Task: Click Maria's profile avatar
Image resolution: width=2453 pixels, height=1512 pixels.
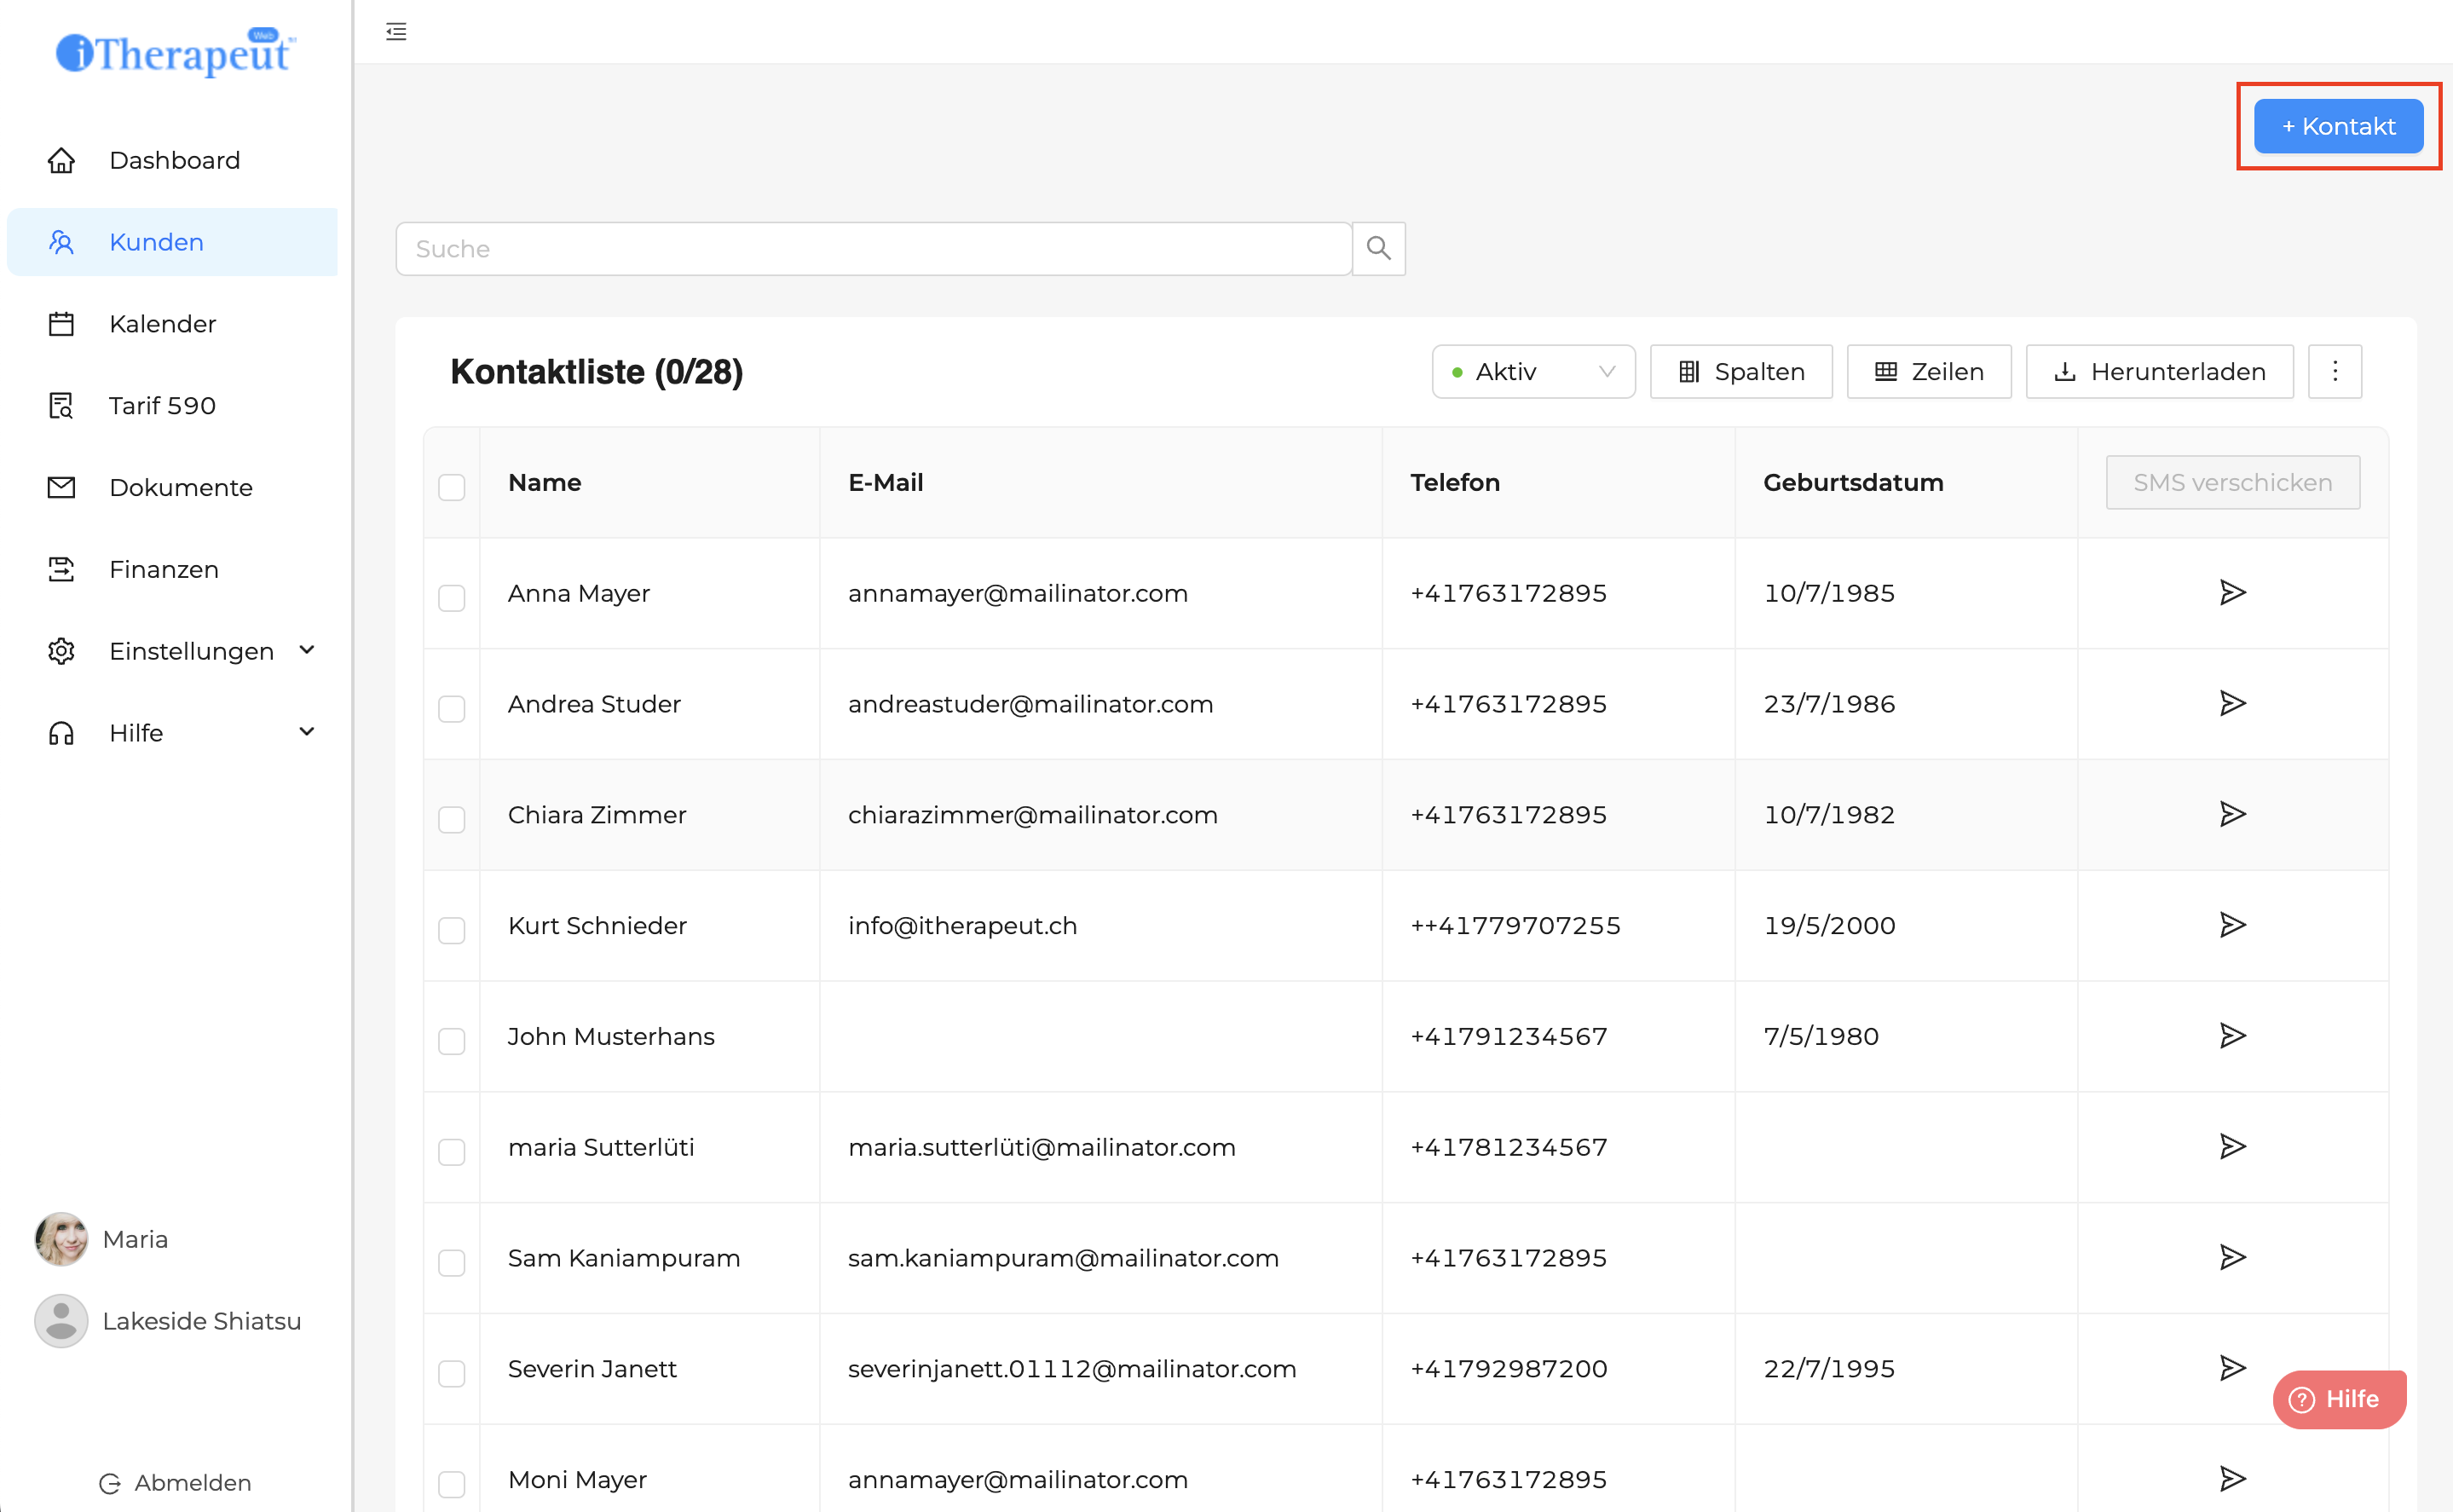Action: coord(61,1239)
